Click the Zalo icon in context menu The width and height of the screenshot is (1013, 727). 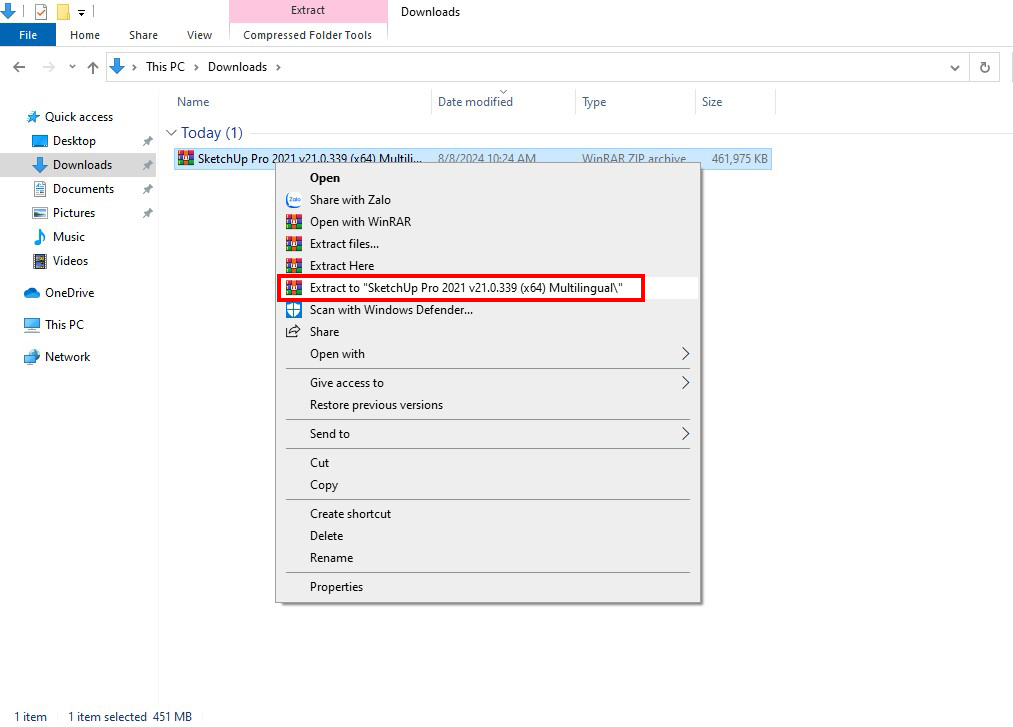[x=293, y=200]
